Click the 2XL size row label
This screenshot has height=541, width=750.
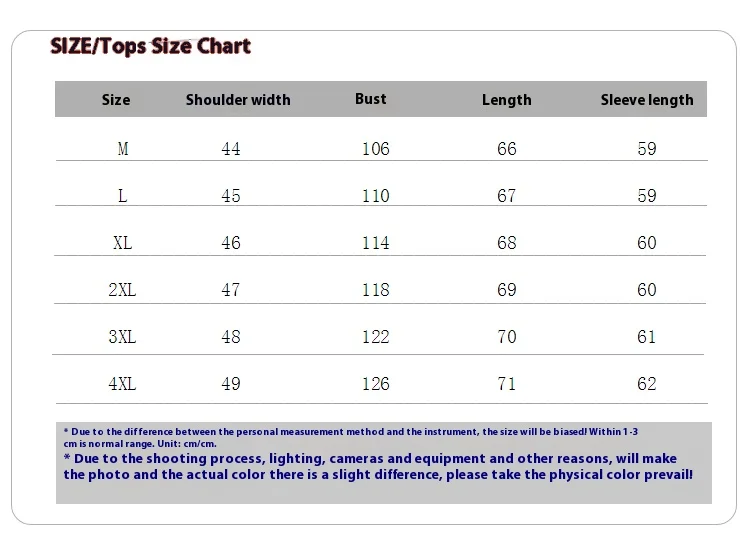(x=122, y=290)
